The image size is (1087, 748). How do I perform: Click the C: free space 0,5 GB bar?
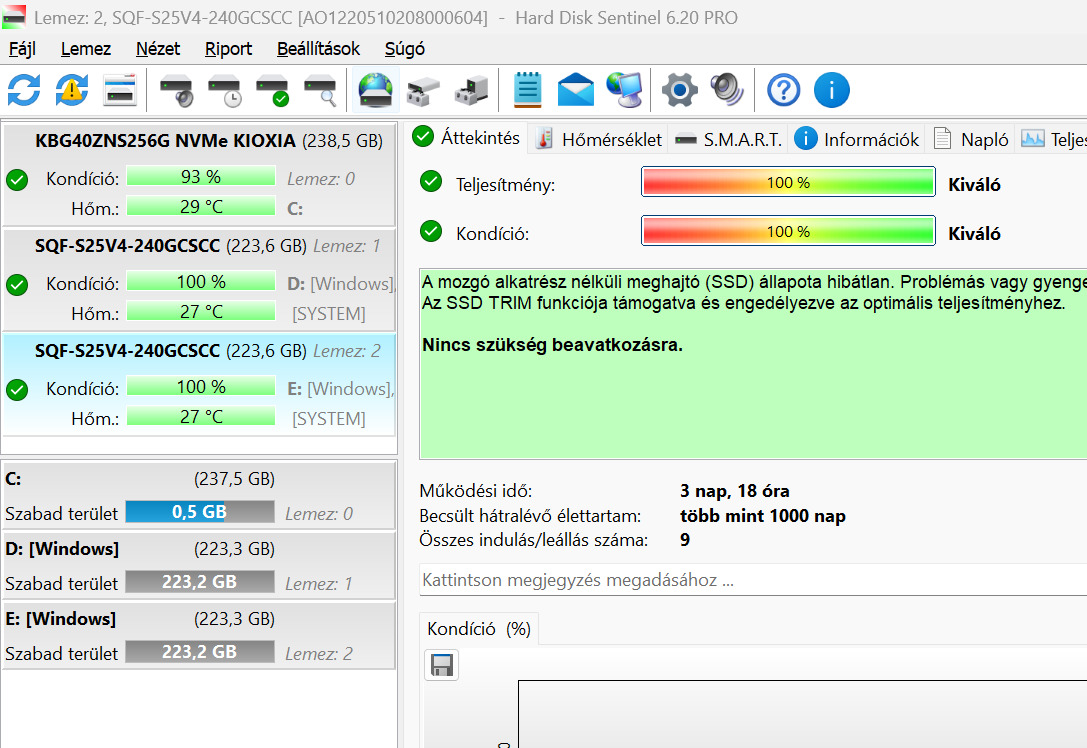200,512
